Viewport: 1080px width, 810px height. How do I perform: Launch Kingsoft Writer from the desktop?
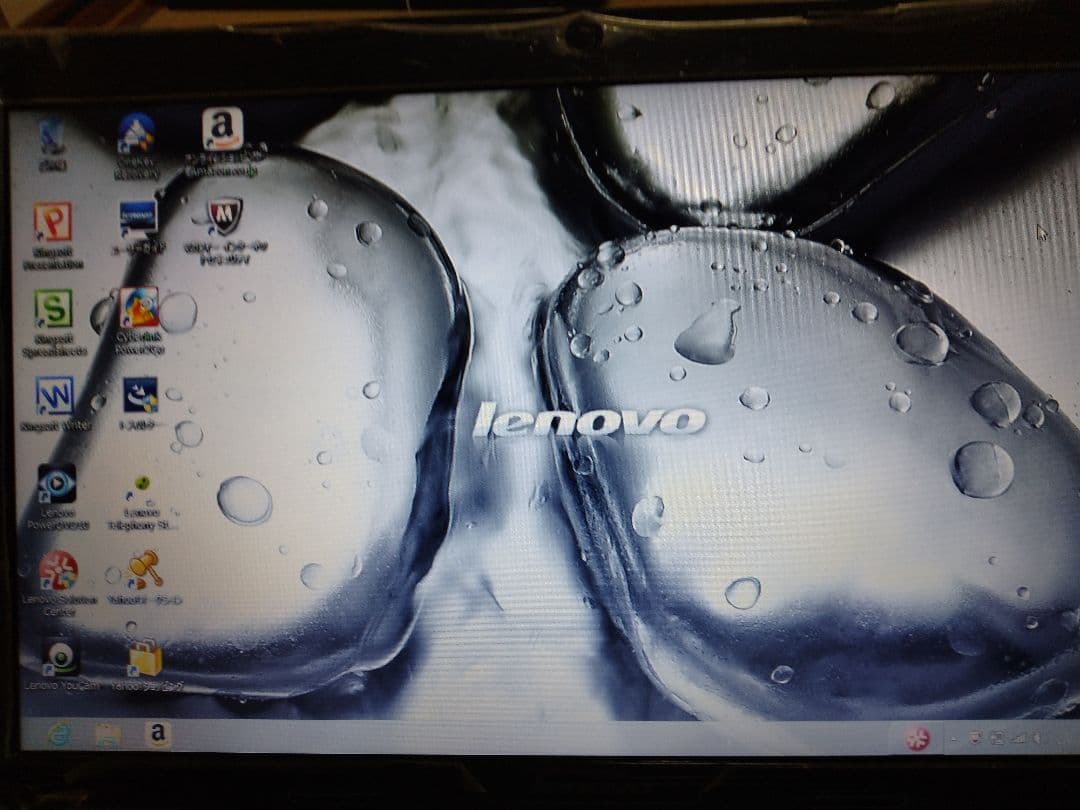[x=55, y=404]
